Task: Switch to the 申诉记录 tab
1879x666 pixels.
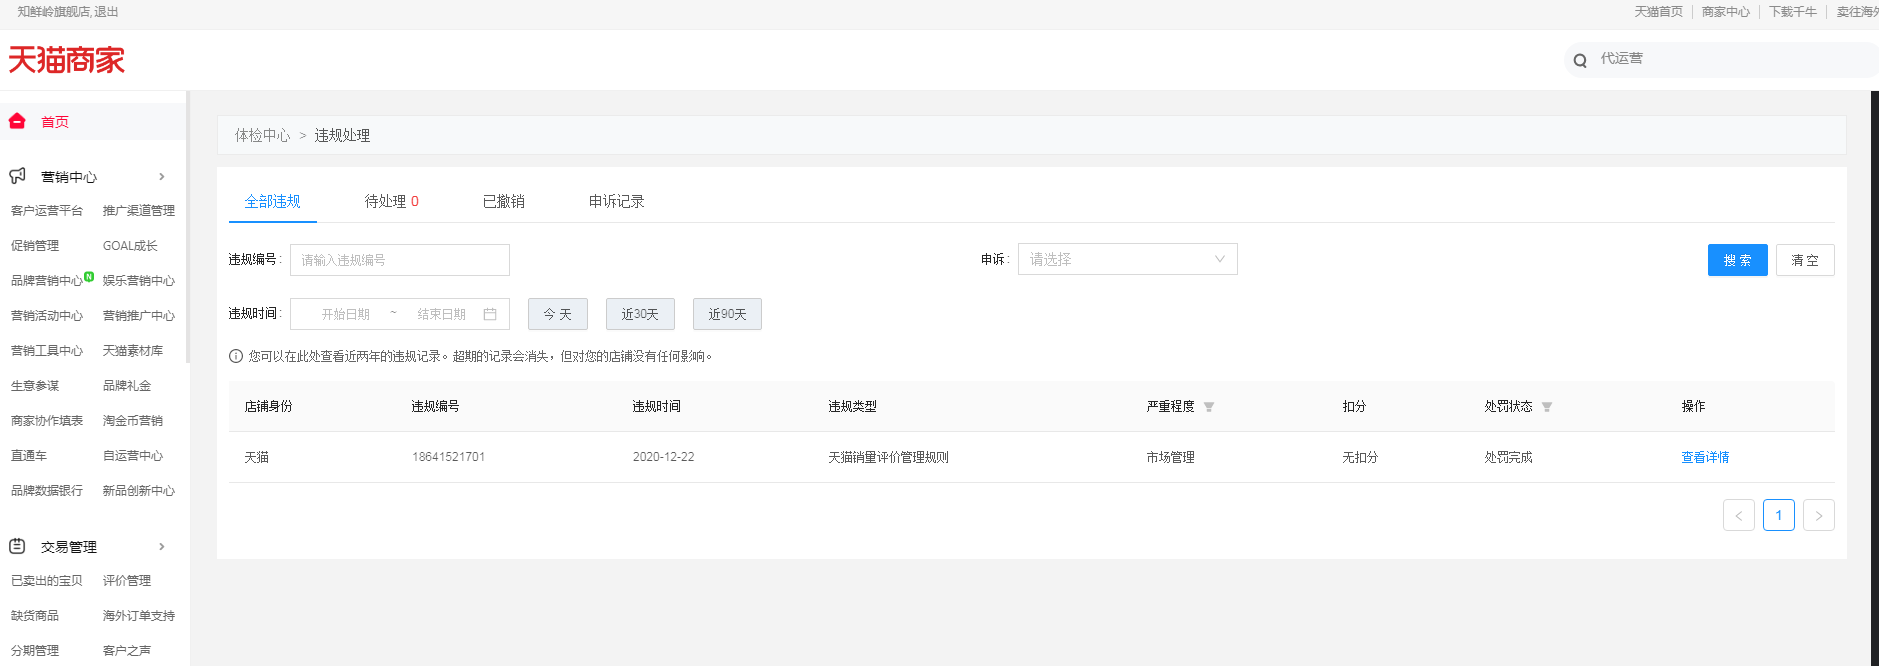Action: (617, 201)
